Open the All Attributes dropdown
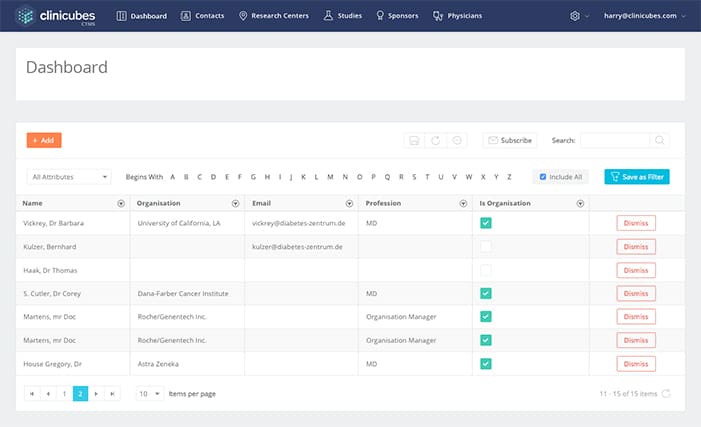 click(68, 177)
